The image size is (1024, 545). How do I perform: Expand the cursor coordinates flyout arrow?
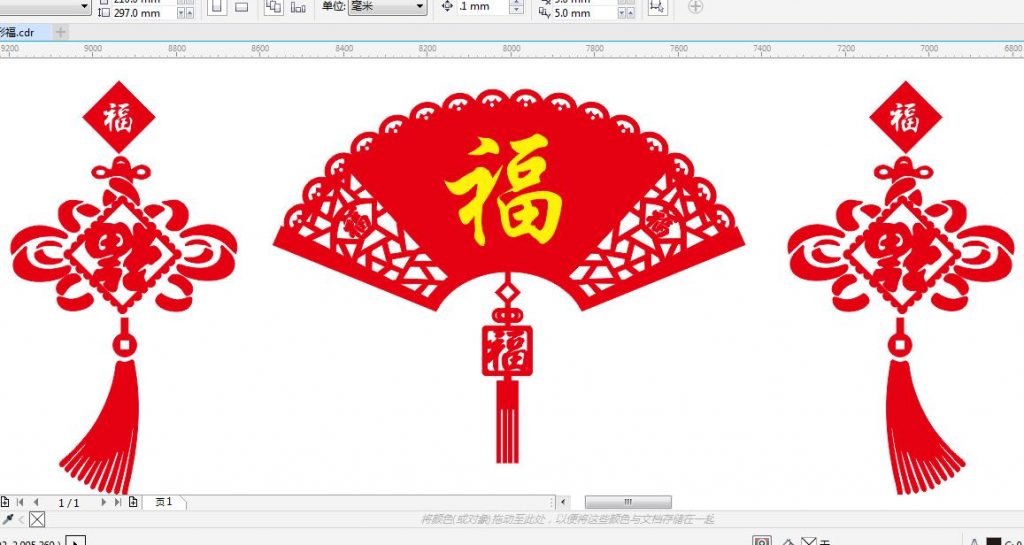76,542
